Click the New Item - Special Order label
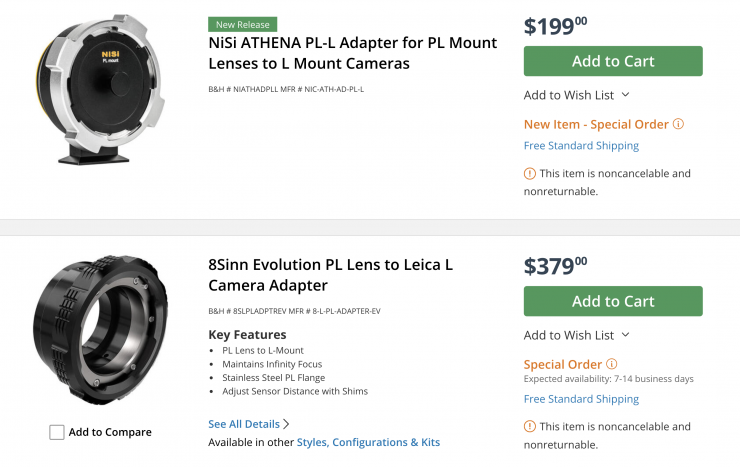Viewport: 740px width, 467px height. (x=596, y=125)
